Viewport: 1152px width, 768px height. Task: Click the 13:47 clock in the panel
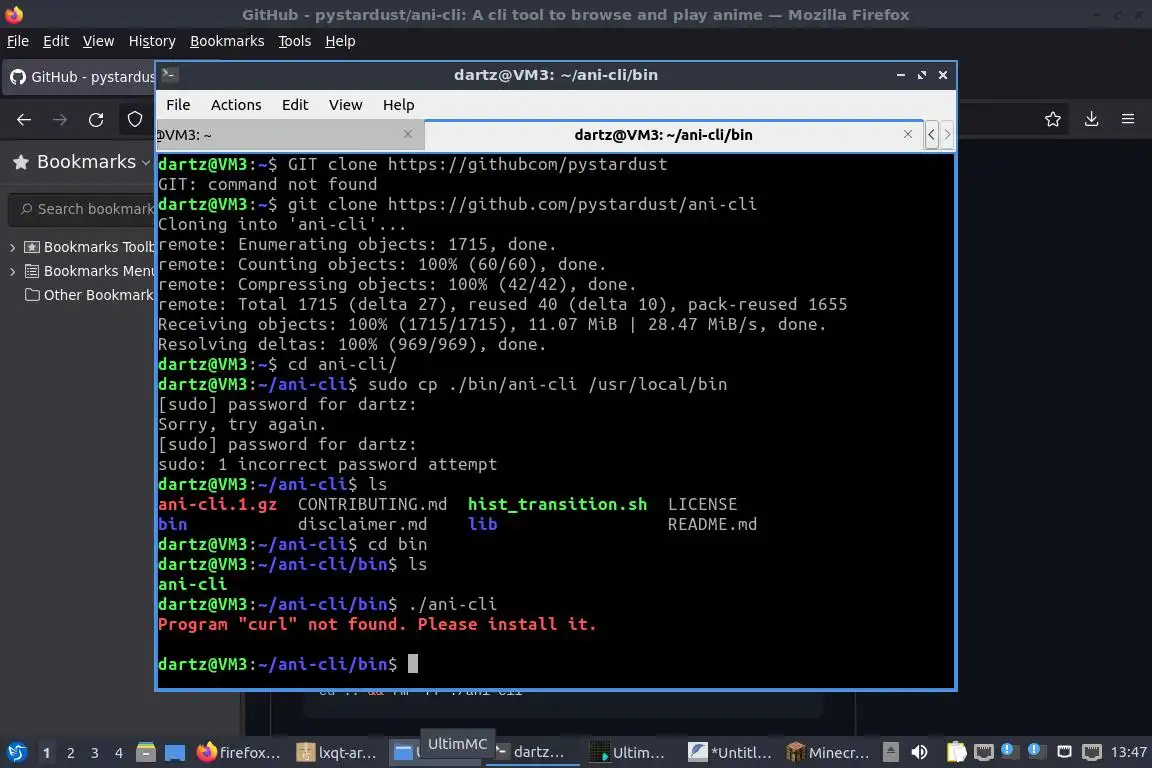[1128, 752]
